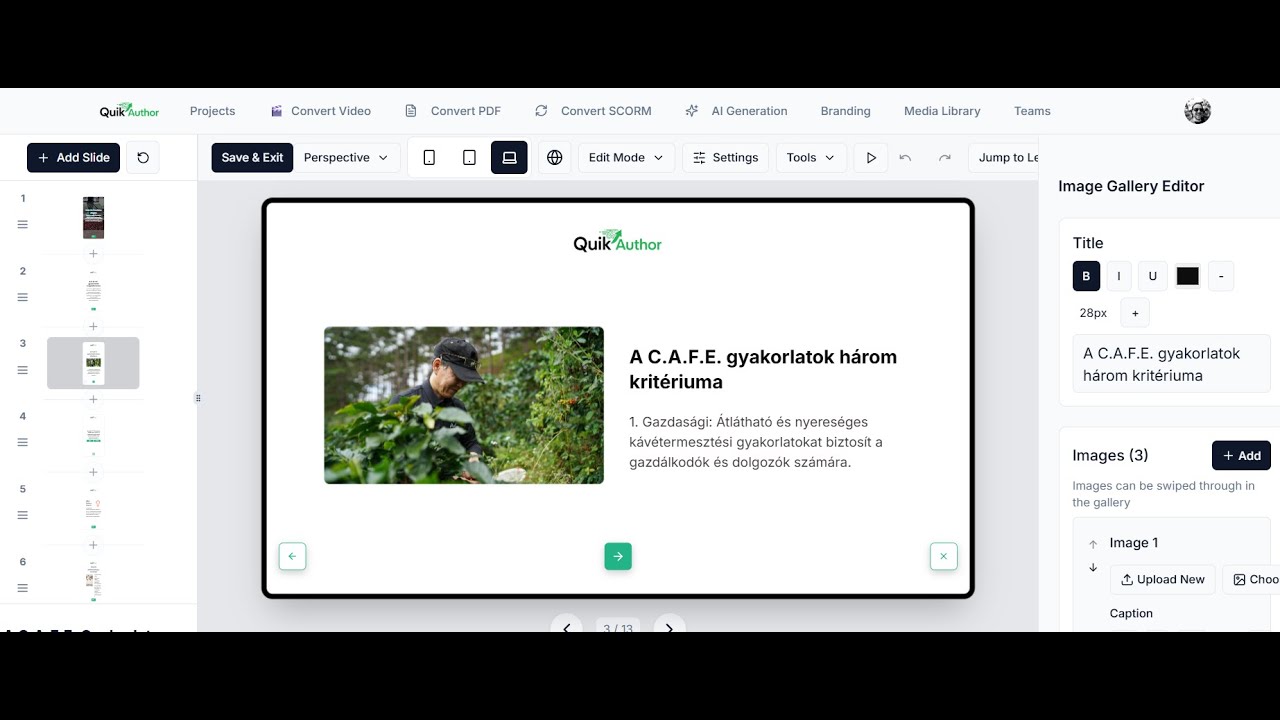The width and height of the screenshot is (1280, 720).
Task: Click the coffee farmer image on slide
Action: click(x=464, y=405)
